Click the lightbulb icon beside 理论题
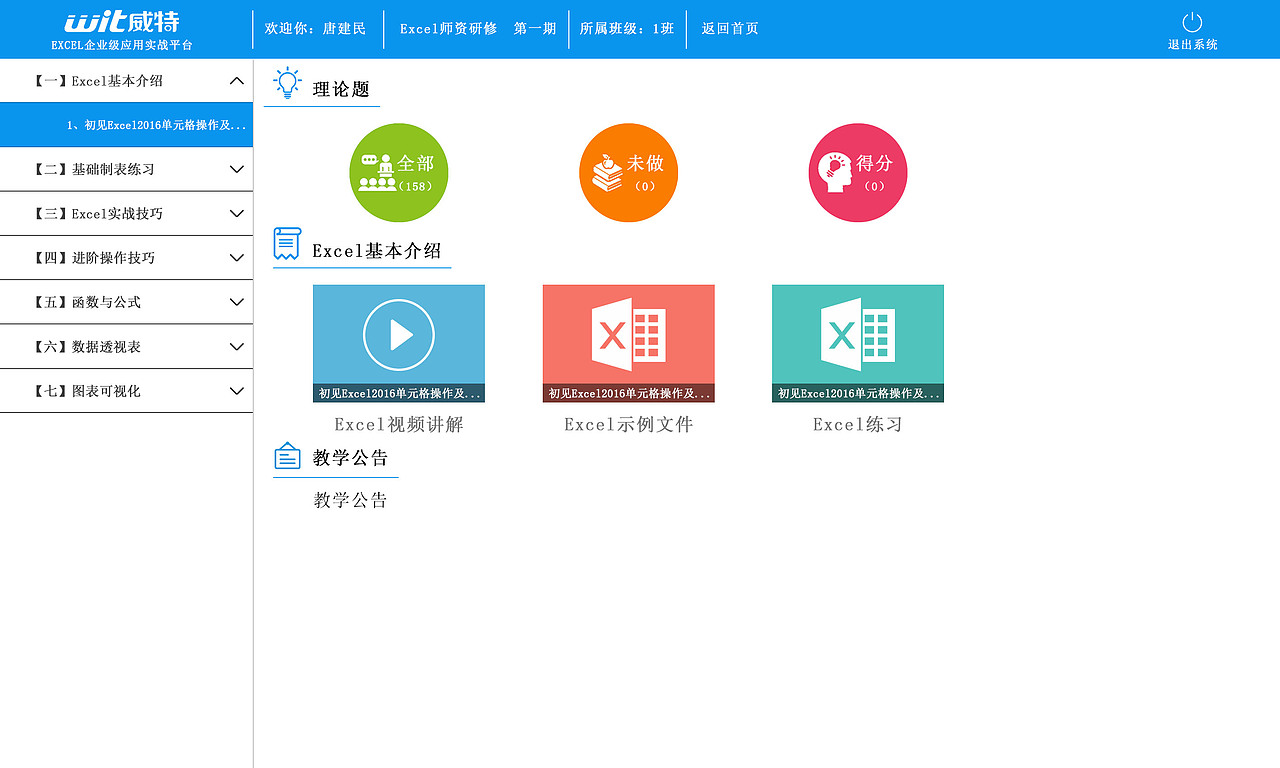The image size is (1280, 768). pos(287,84)
